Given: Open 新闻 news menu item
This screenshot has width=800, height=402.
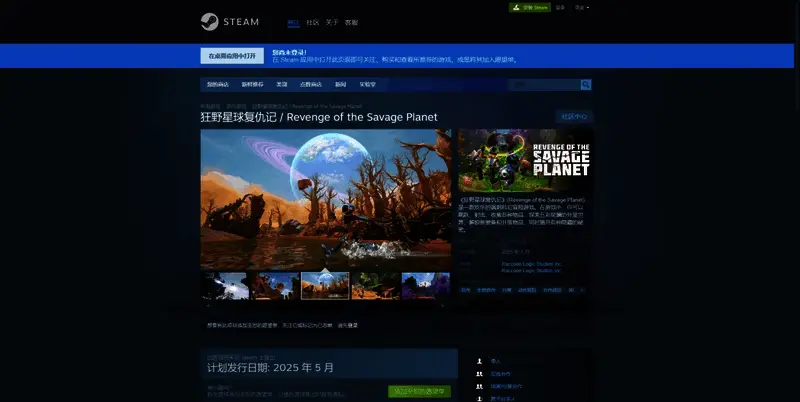Looking at the screenshot, I should [340, 85].
